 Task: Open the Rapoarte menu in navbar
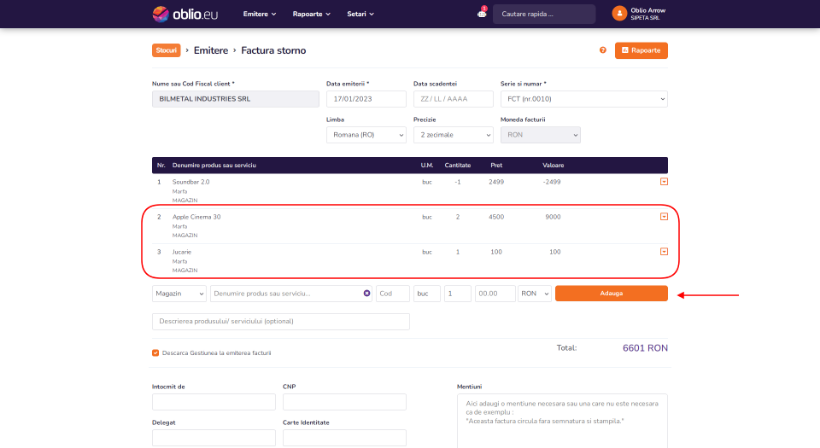[x=312, y=14]
